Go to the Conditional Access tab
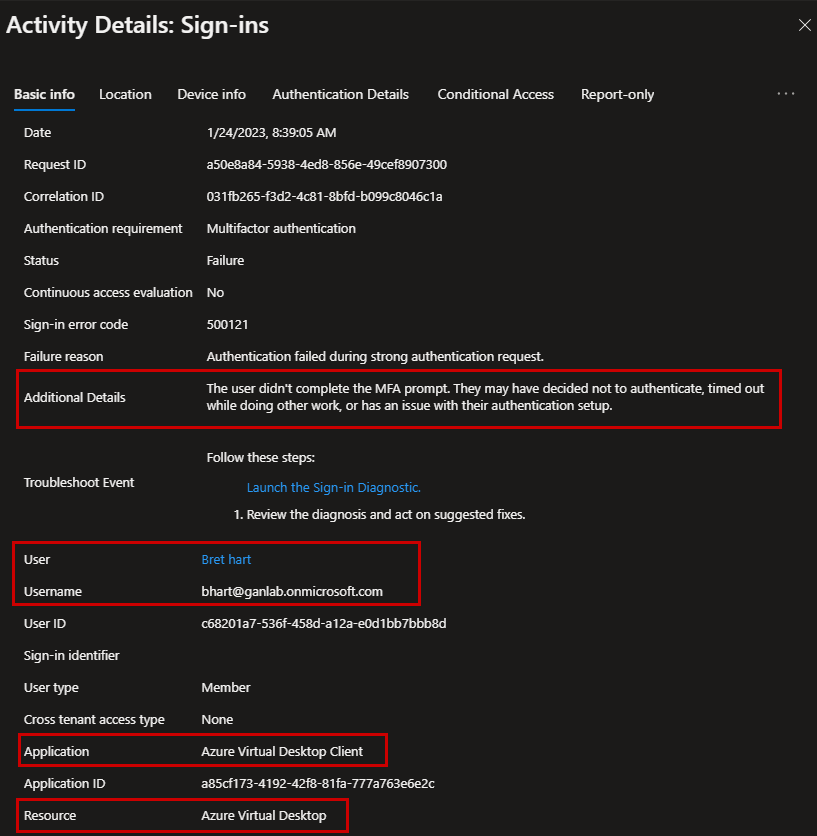Viewport: 817px width, 836px height. pos(495,94)
